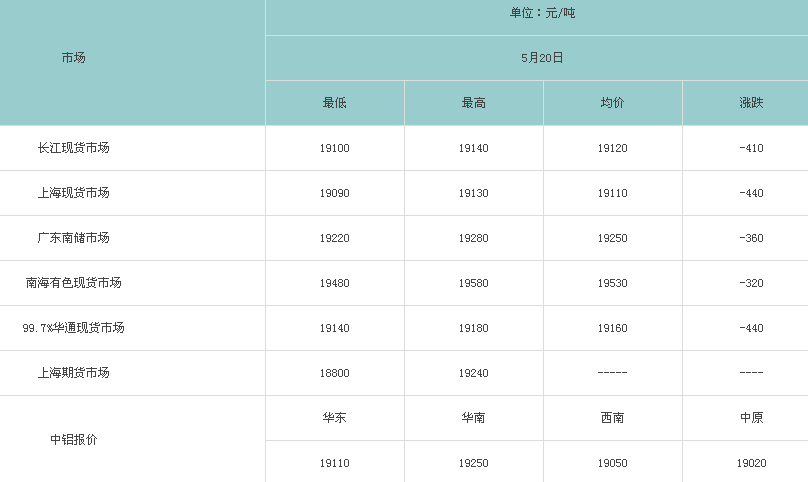
Task: Click the 中铝报价 row label
Action: pos(74,440)
